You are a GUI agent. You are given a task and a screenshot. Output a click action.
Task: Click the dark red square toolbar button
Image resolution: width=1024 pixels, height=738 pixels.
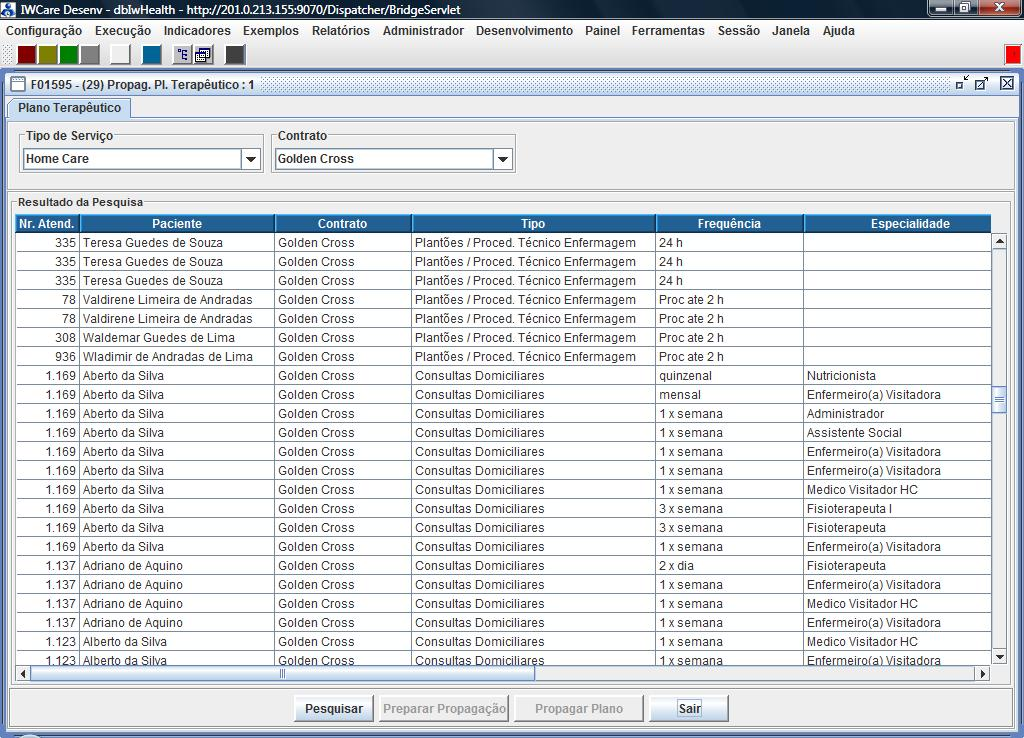27,55
